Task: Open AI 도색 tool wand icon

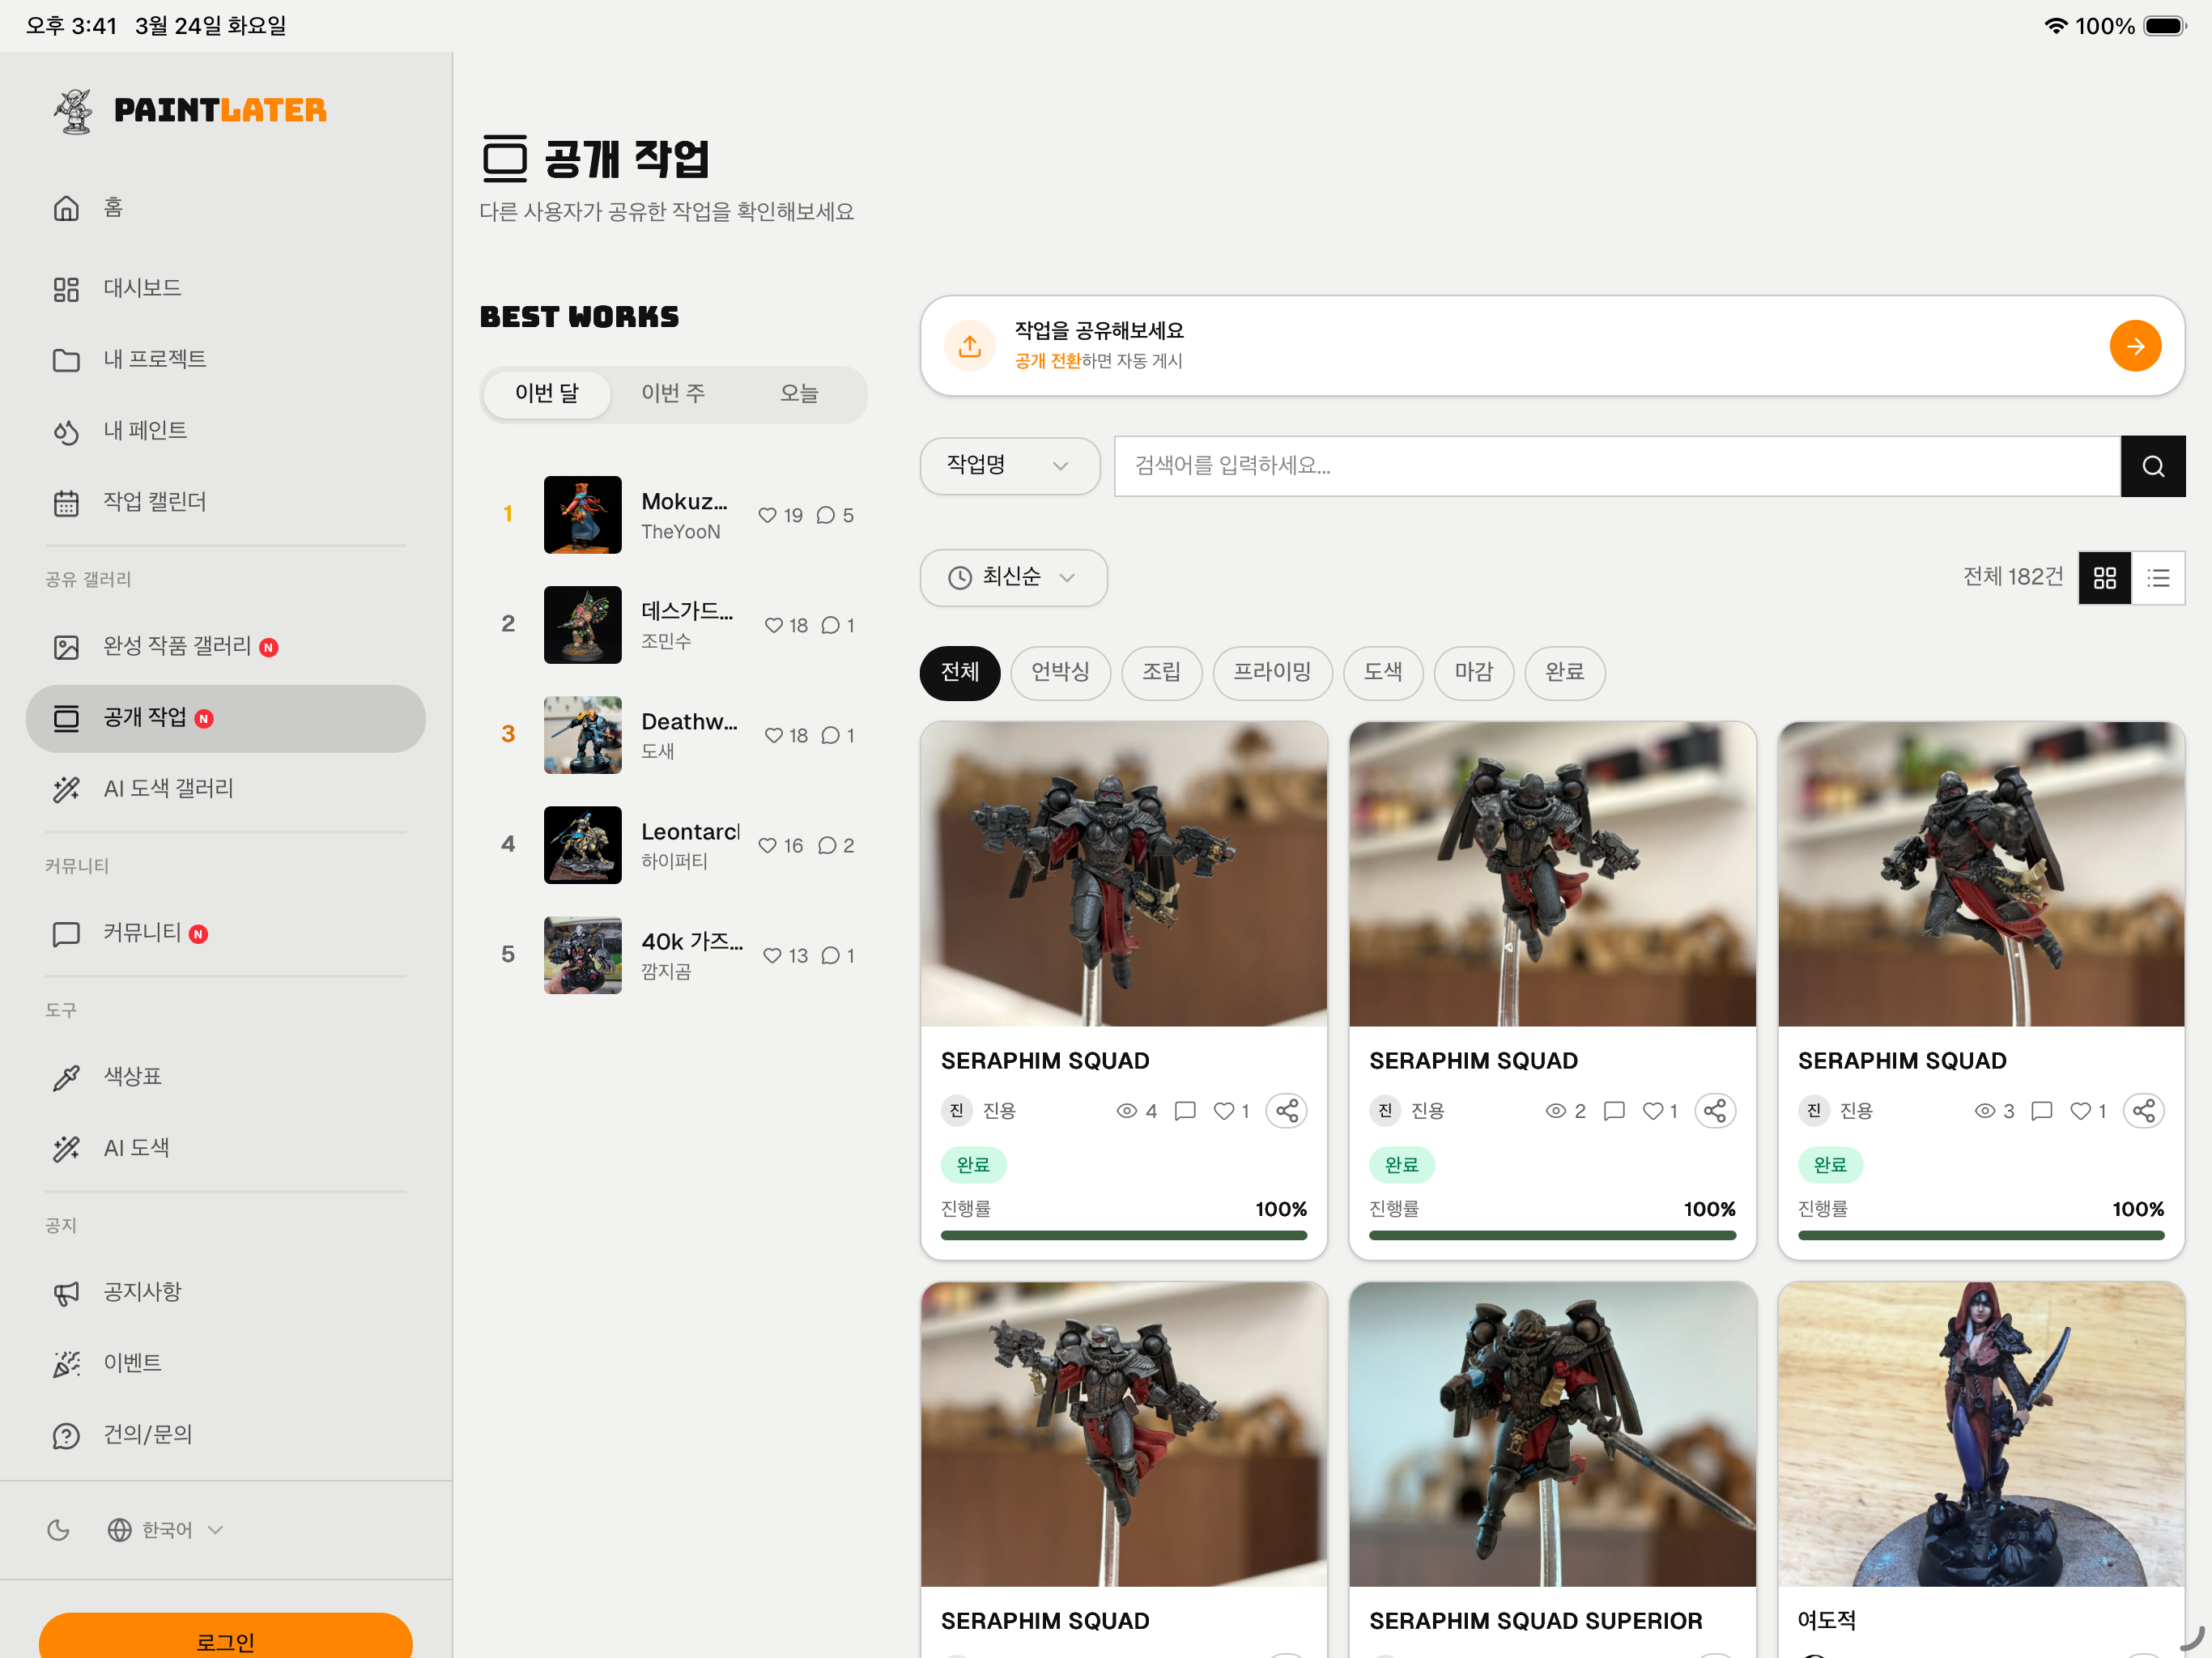Action: (x=66, y=1148)
